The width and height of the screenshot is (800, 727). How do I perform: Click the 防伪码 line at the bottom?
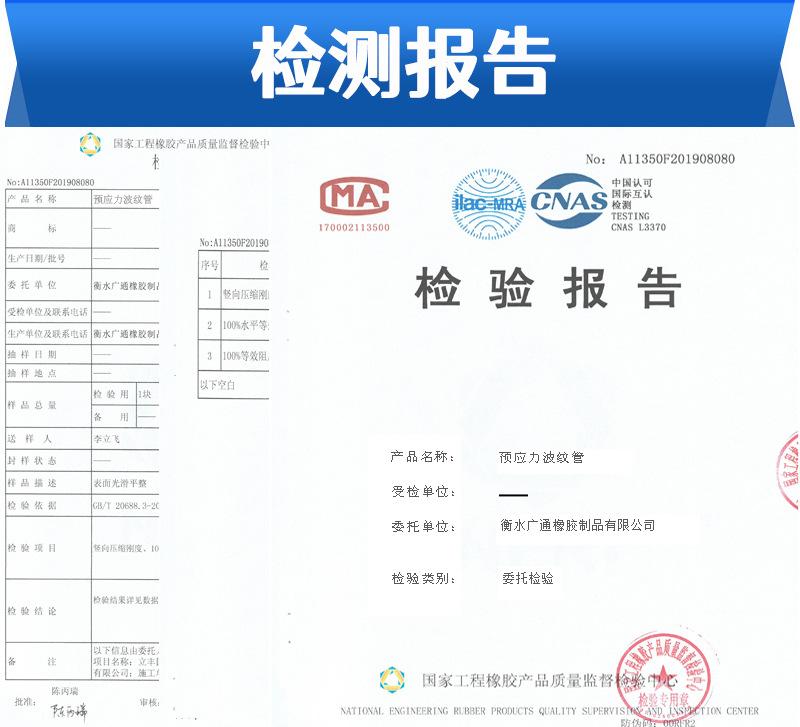tap(658, 722)
